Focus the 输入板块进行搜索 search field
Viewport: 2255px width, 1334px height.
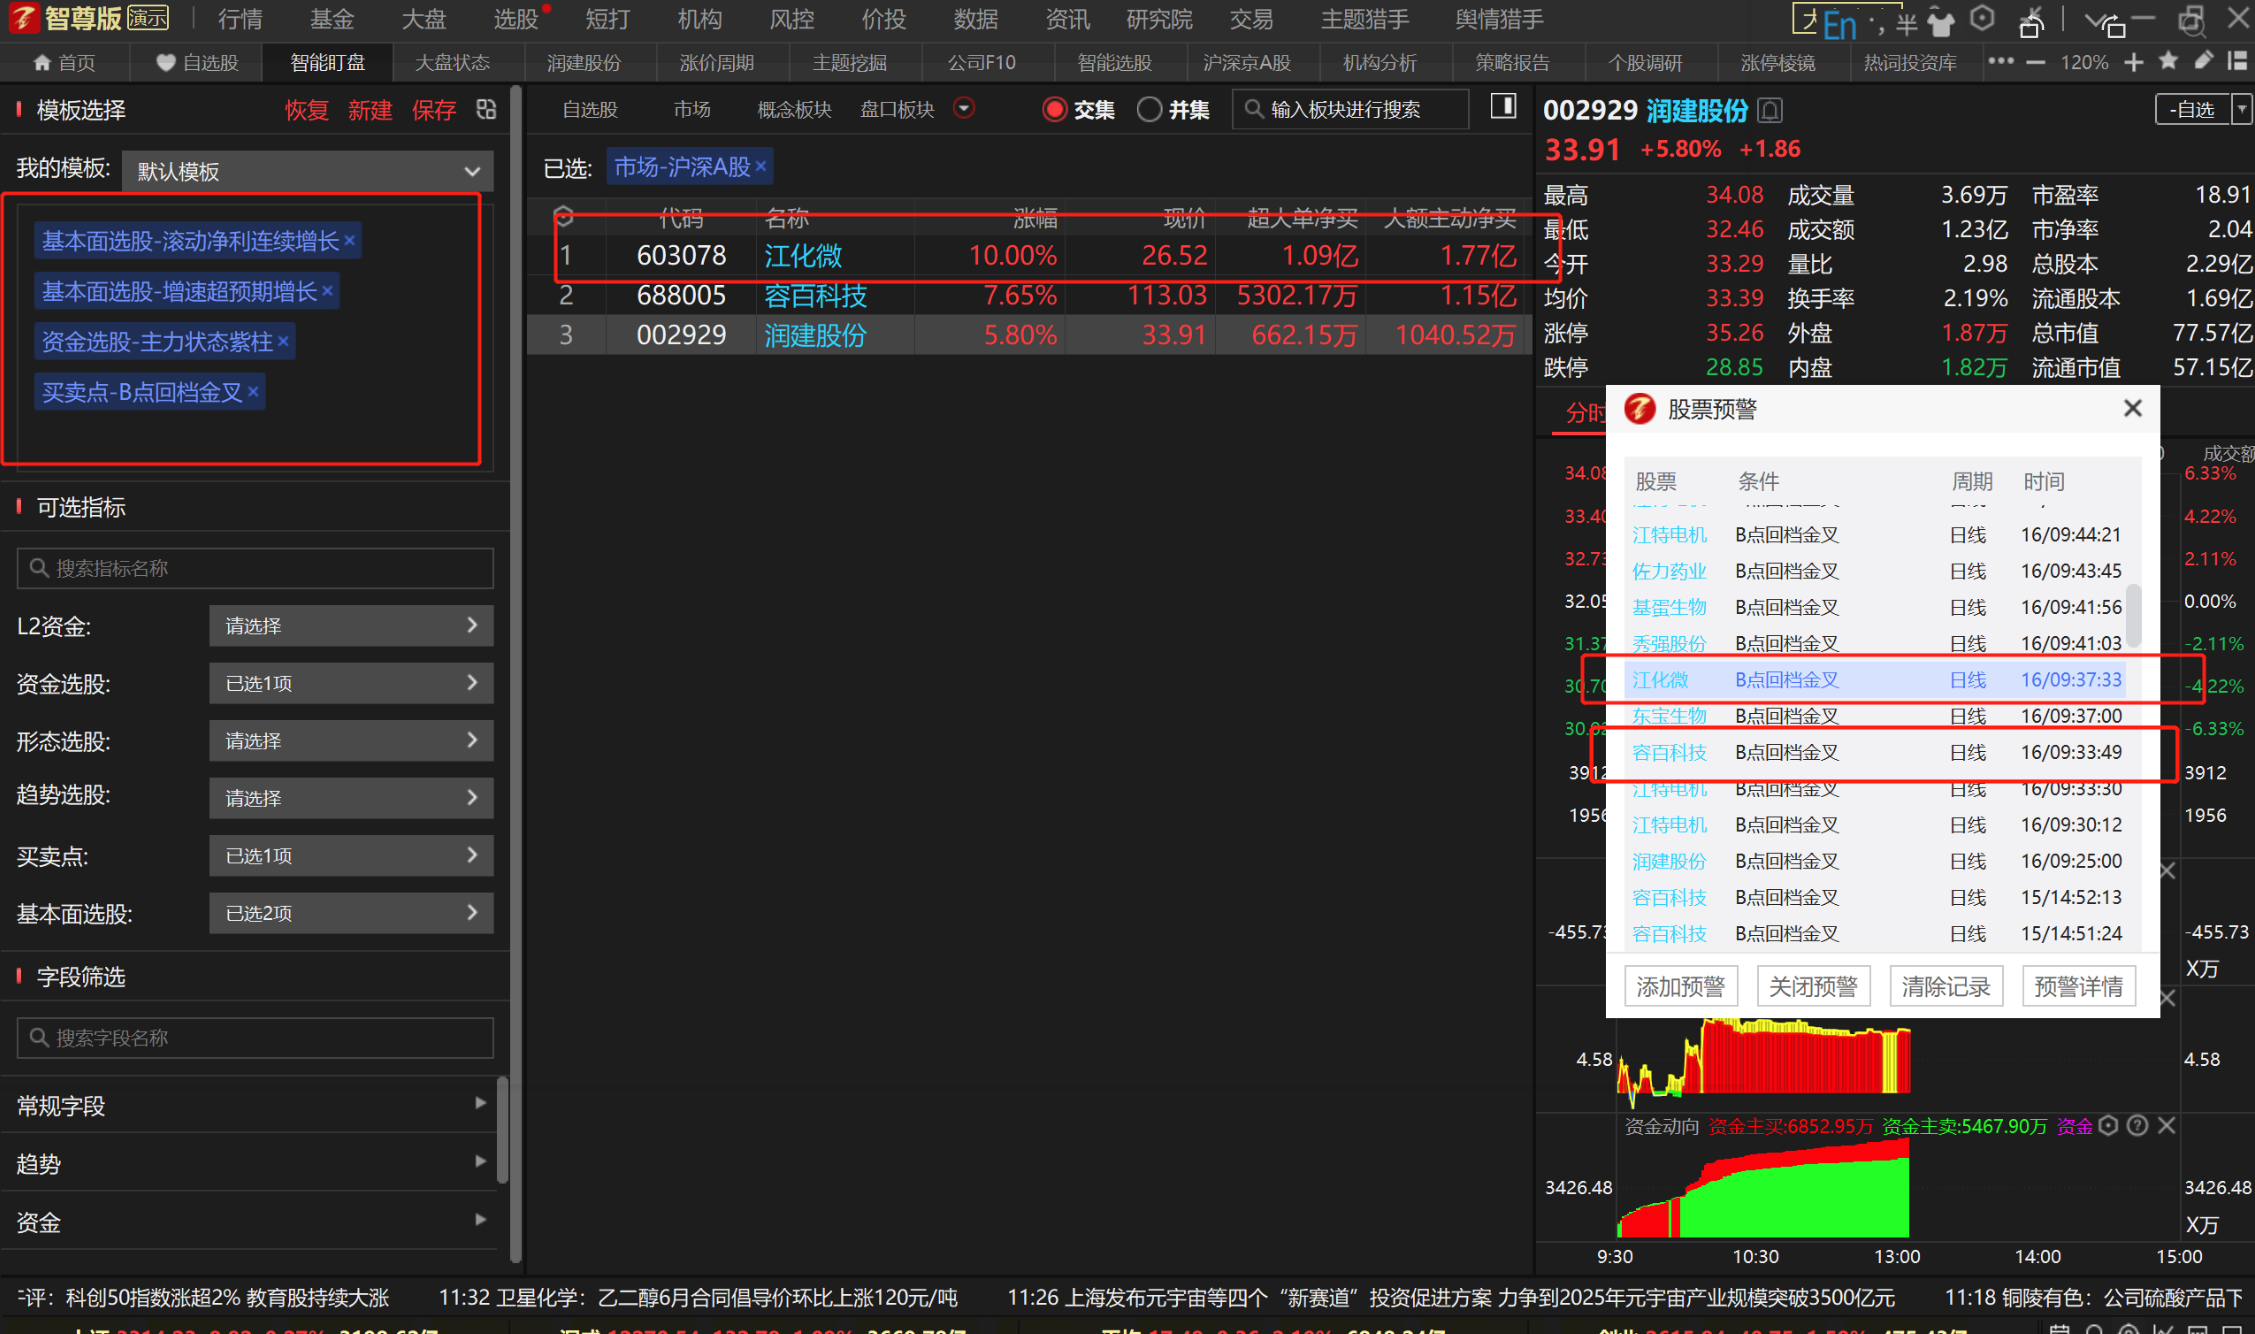pyautogui.click(x=1351, y=109)
